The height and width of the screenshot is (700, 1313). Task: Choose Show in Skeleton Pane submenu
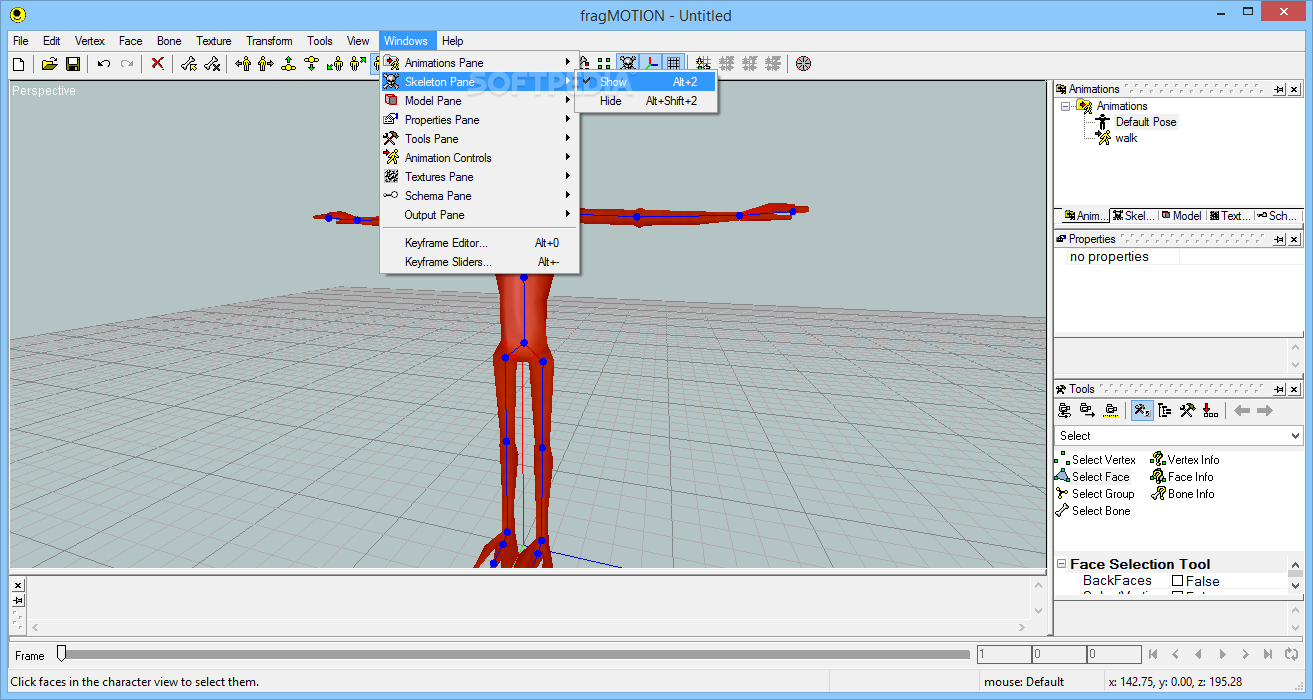(x=646, y=82)
